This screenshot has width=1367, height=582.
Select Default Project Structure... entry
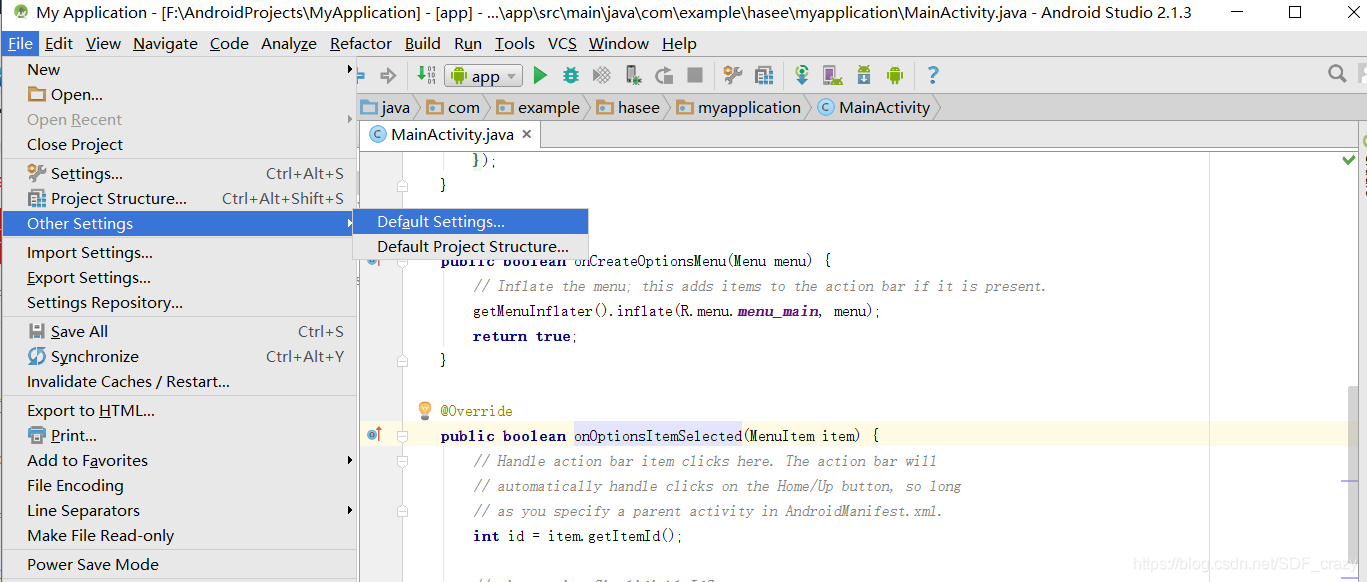tap(471, 246)
